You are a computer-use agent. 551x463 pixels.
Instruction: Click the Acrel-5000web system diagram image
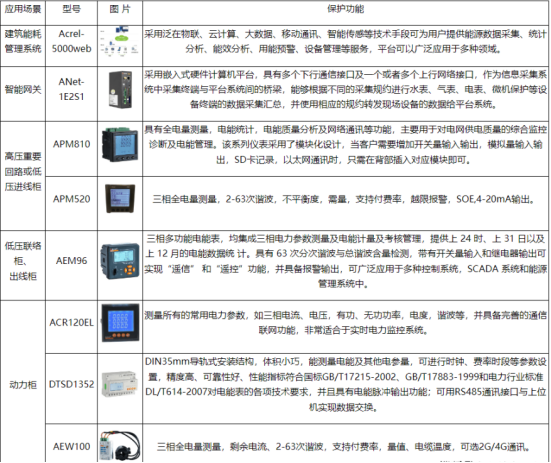[119, 41]
